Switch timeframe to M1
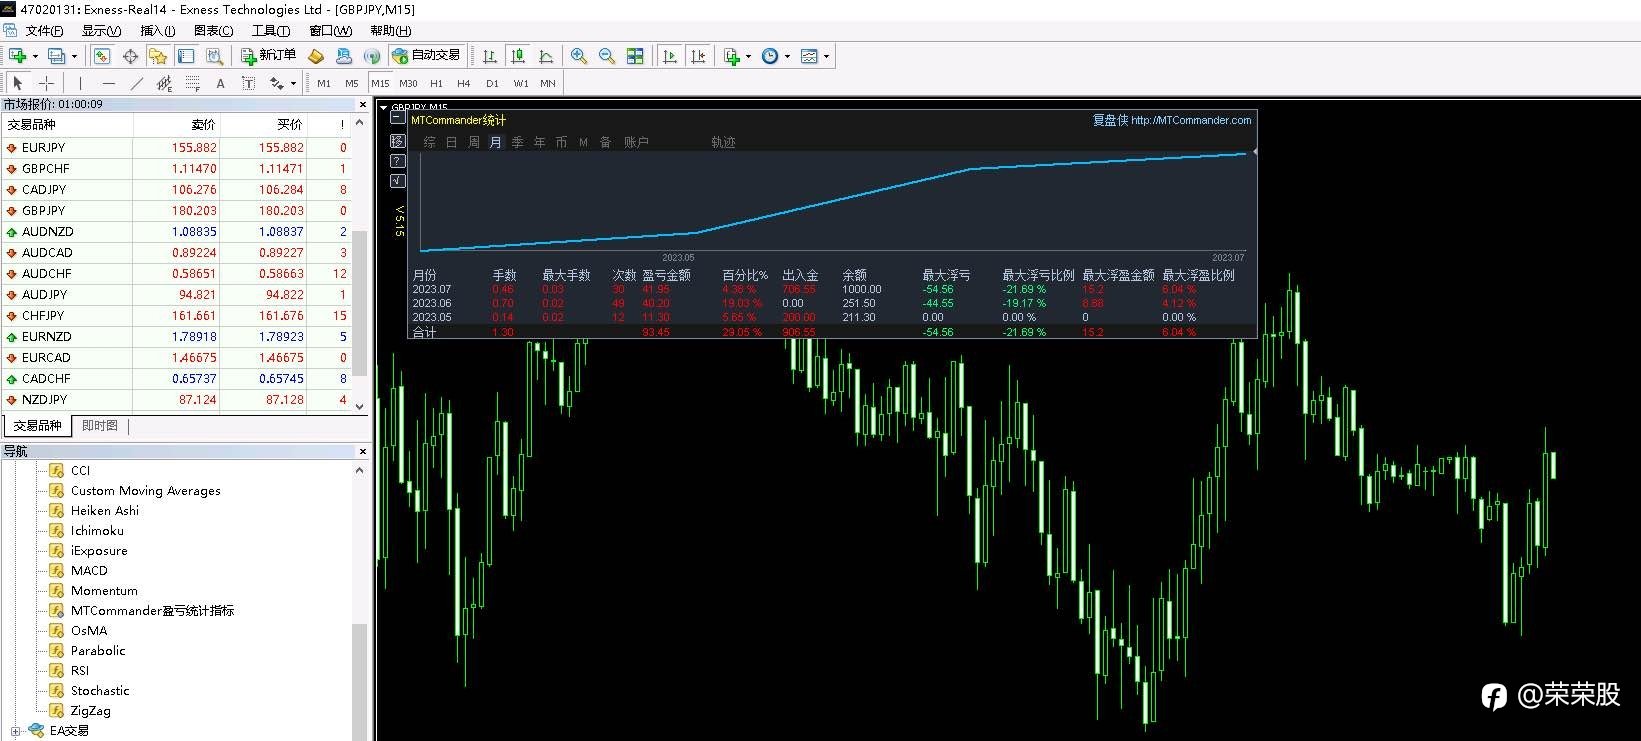 pos(324,84)
